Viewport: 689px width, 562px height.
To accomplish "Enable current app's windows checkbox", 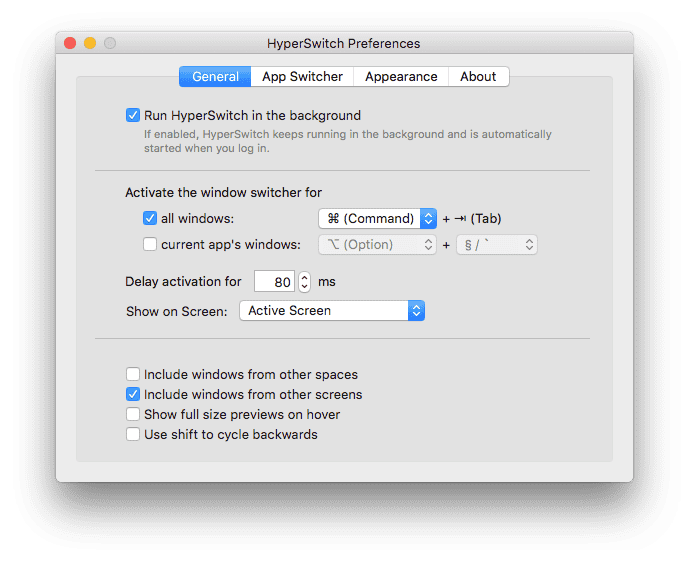I will tap(150, 244).
